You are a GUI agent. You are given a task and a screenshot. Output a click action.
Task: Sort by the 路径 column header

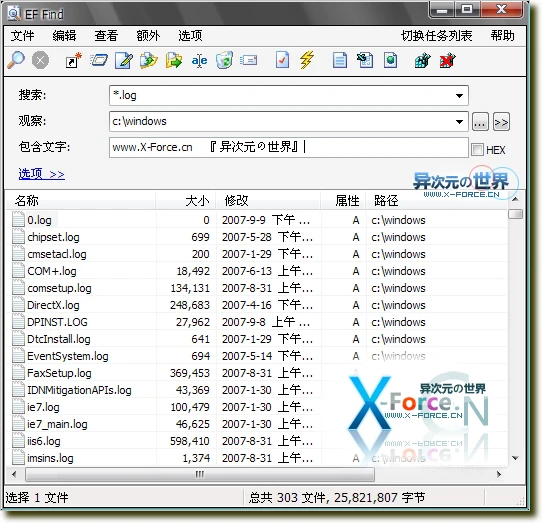tap(437, 200)
